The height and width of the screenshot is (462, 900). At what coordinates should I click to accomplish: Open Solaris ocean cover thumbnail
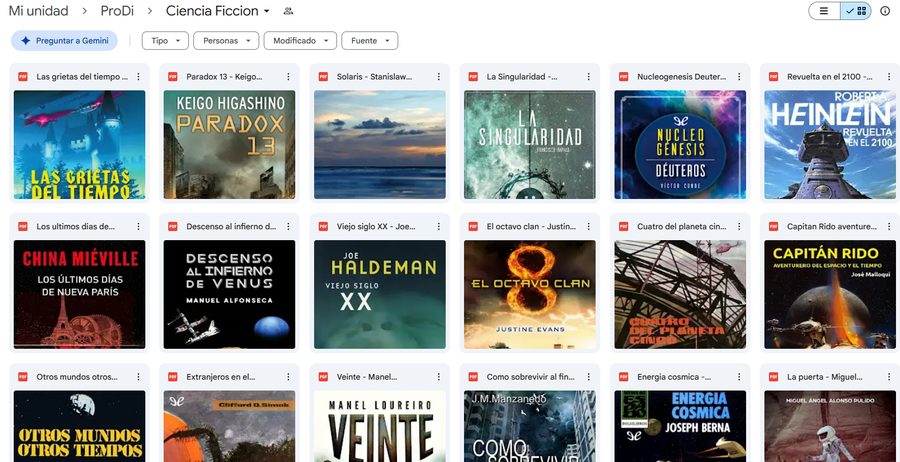380,145
